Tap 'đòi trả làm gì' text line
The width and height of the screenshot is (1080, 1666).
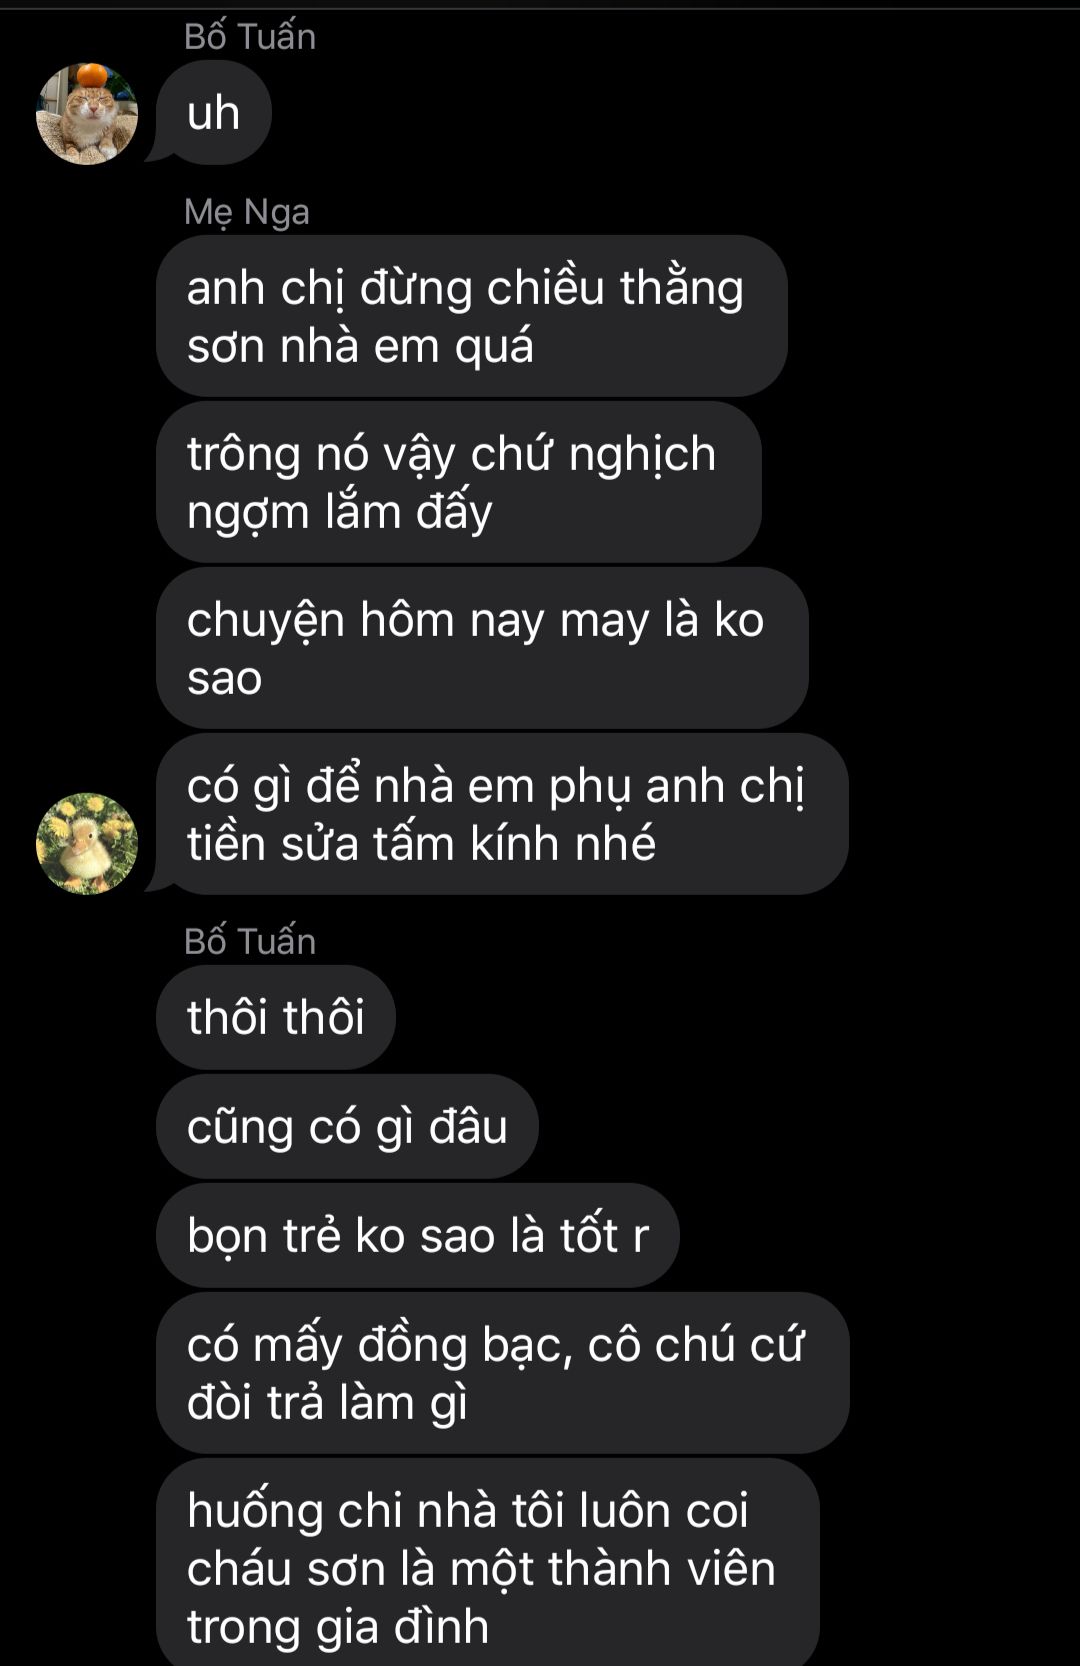coord(328,1402)
